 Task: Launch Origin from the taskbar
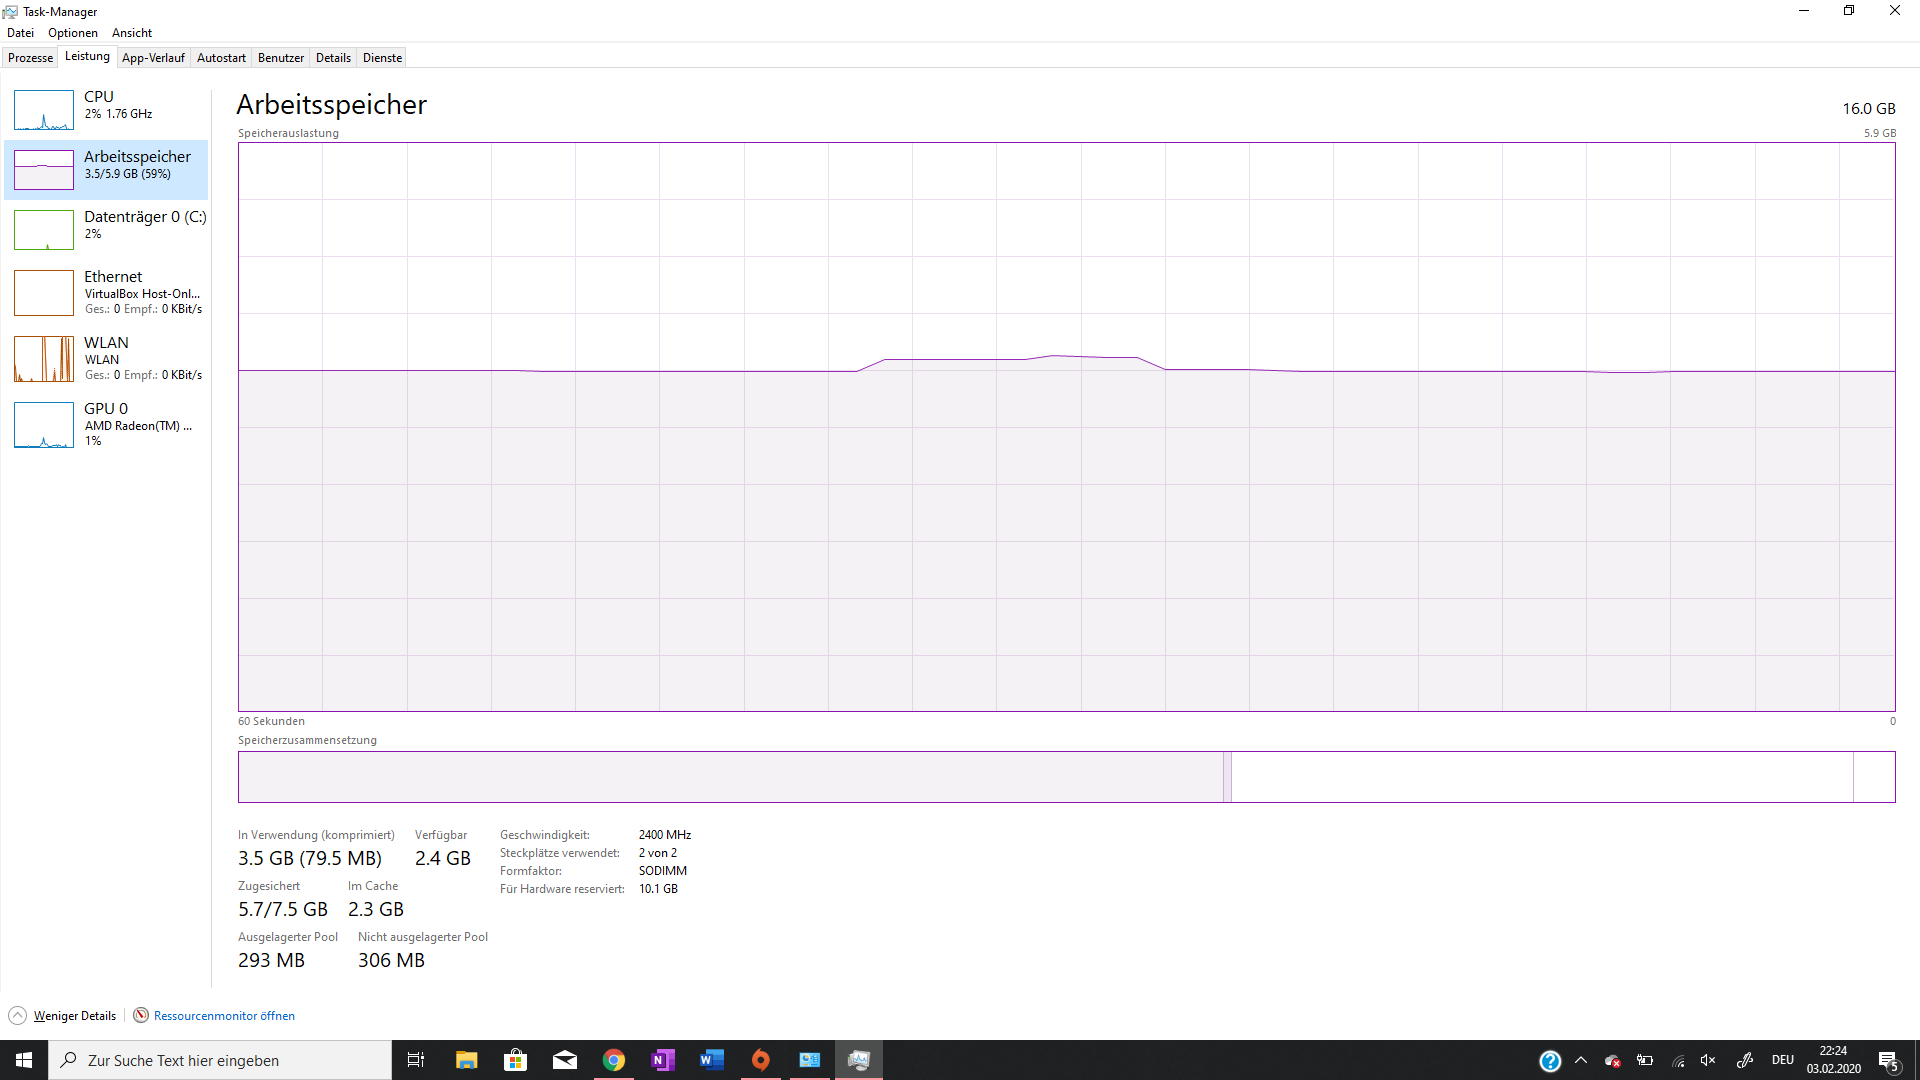pyautogui.click(x=761, y=1059)
